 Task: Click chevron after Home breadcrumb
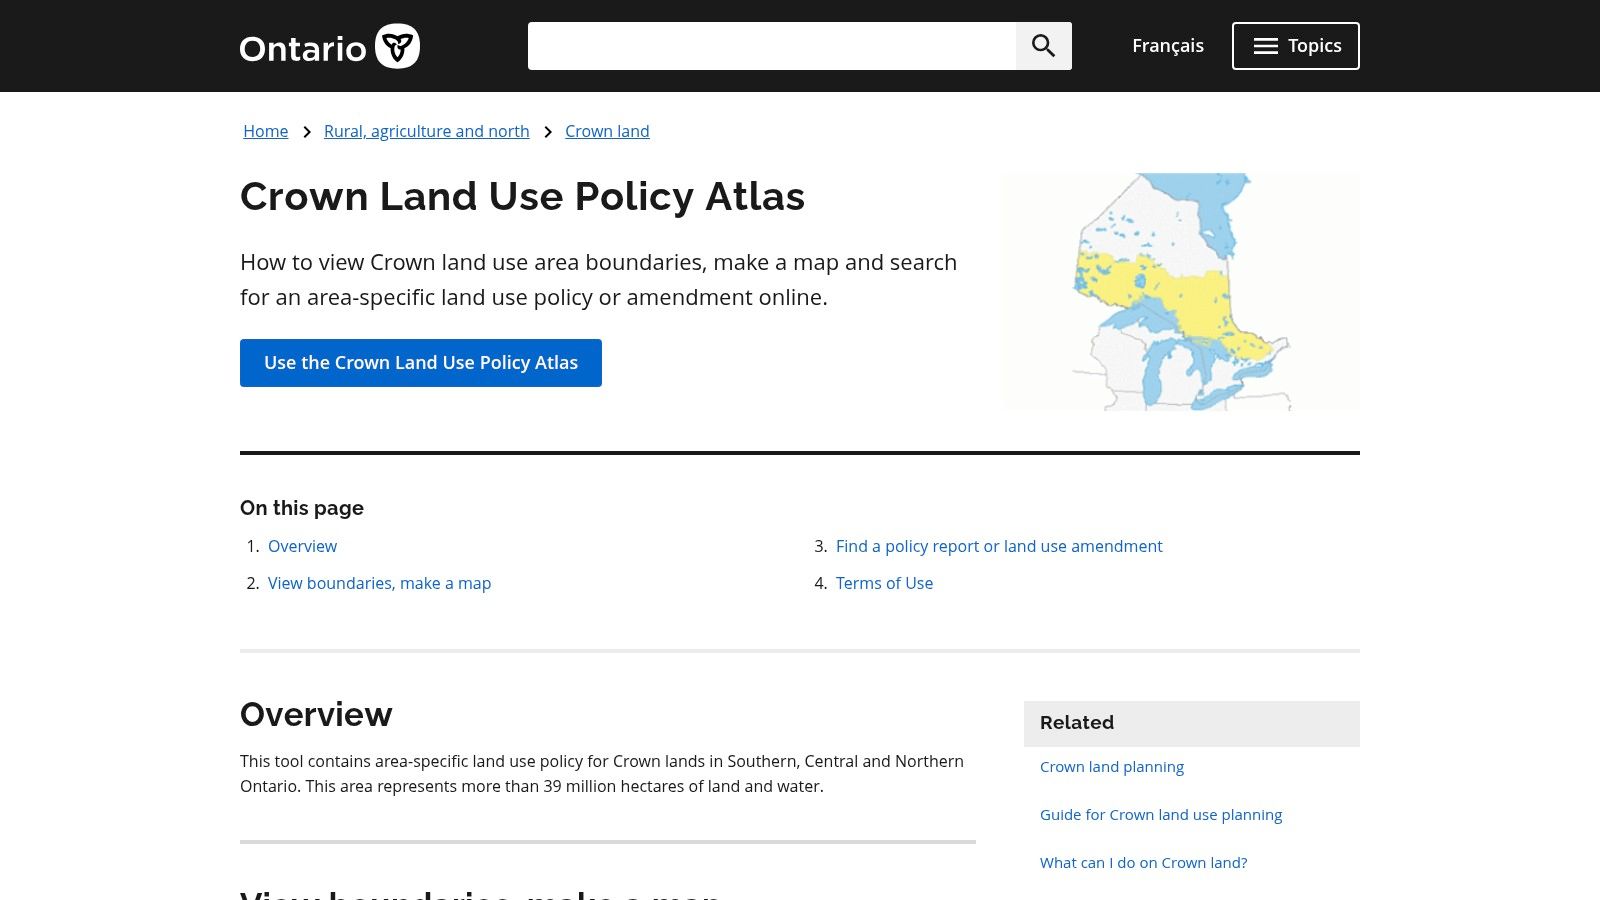[x=306, y=132]
